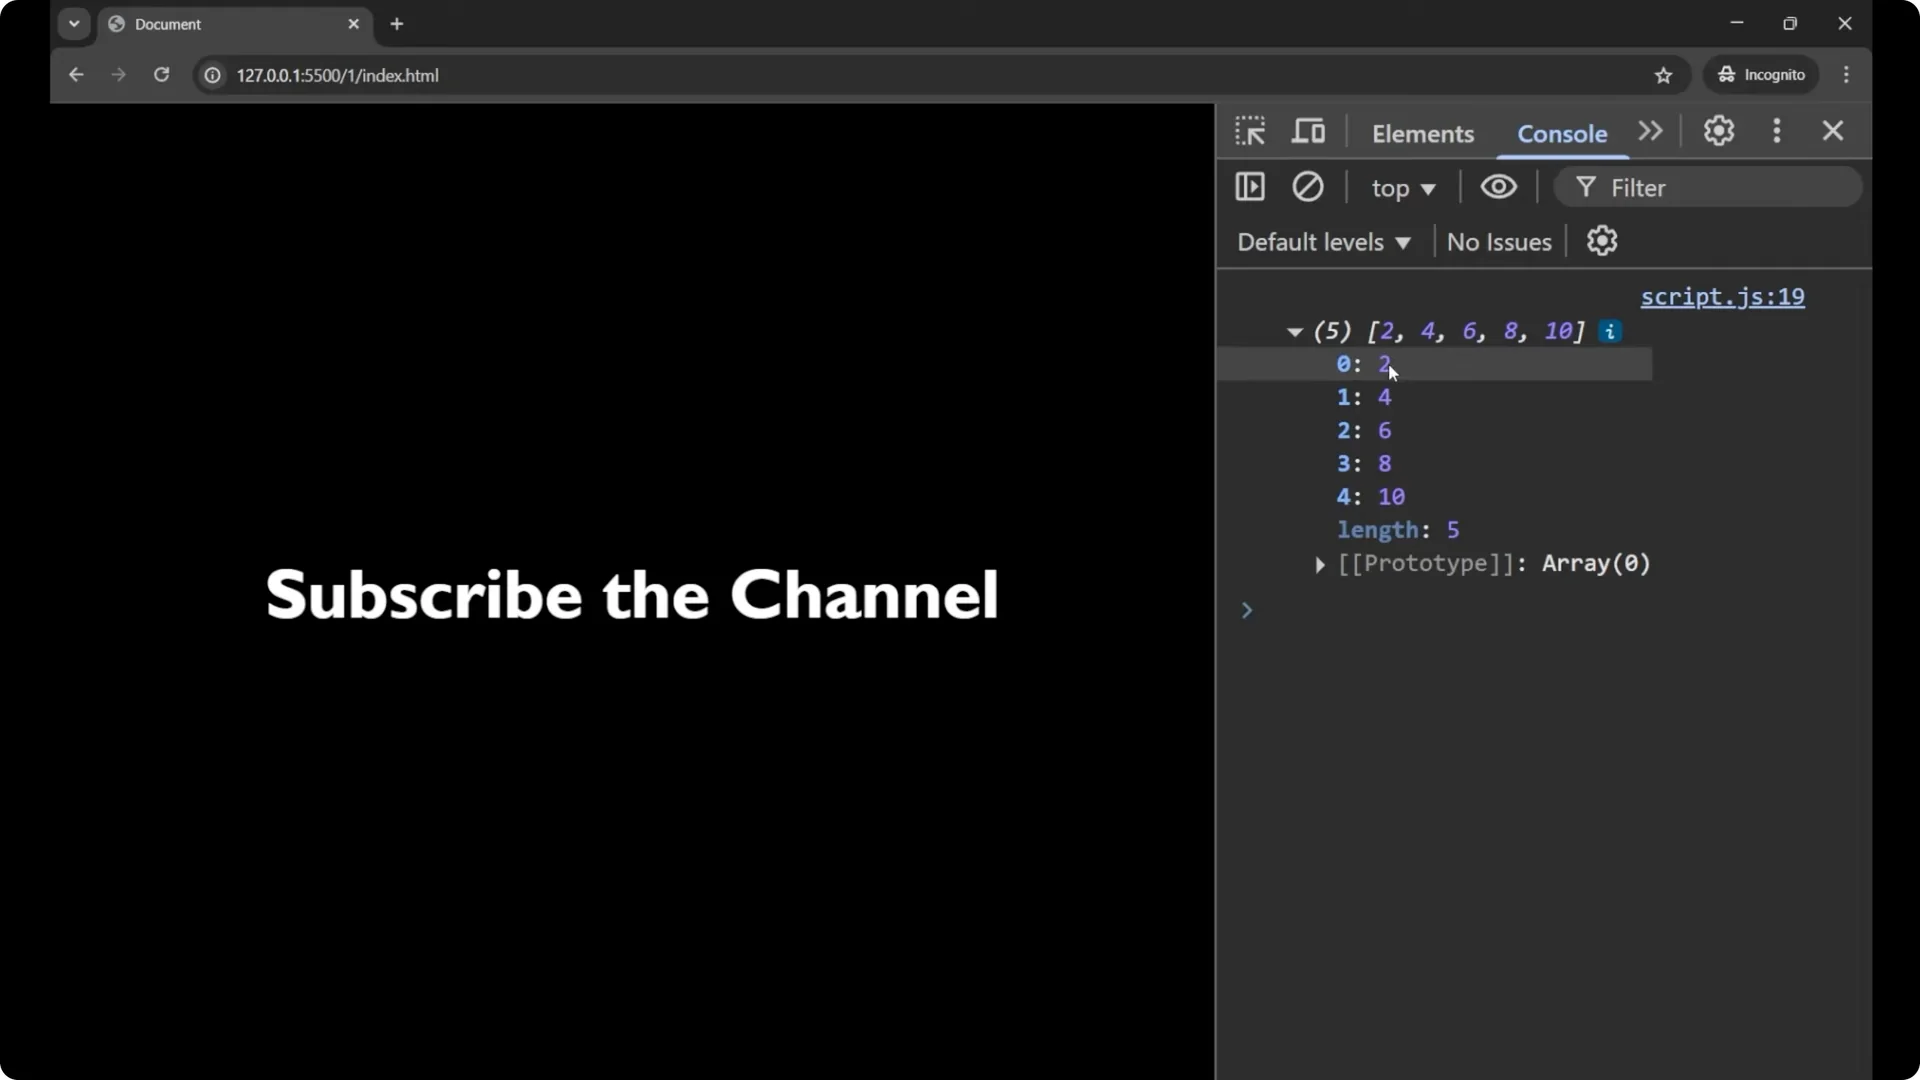
Task: Select the inspect element tool
Action: pos(1250,131)
